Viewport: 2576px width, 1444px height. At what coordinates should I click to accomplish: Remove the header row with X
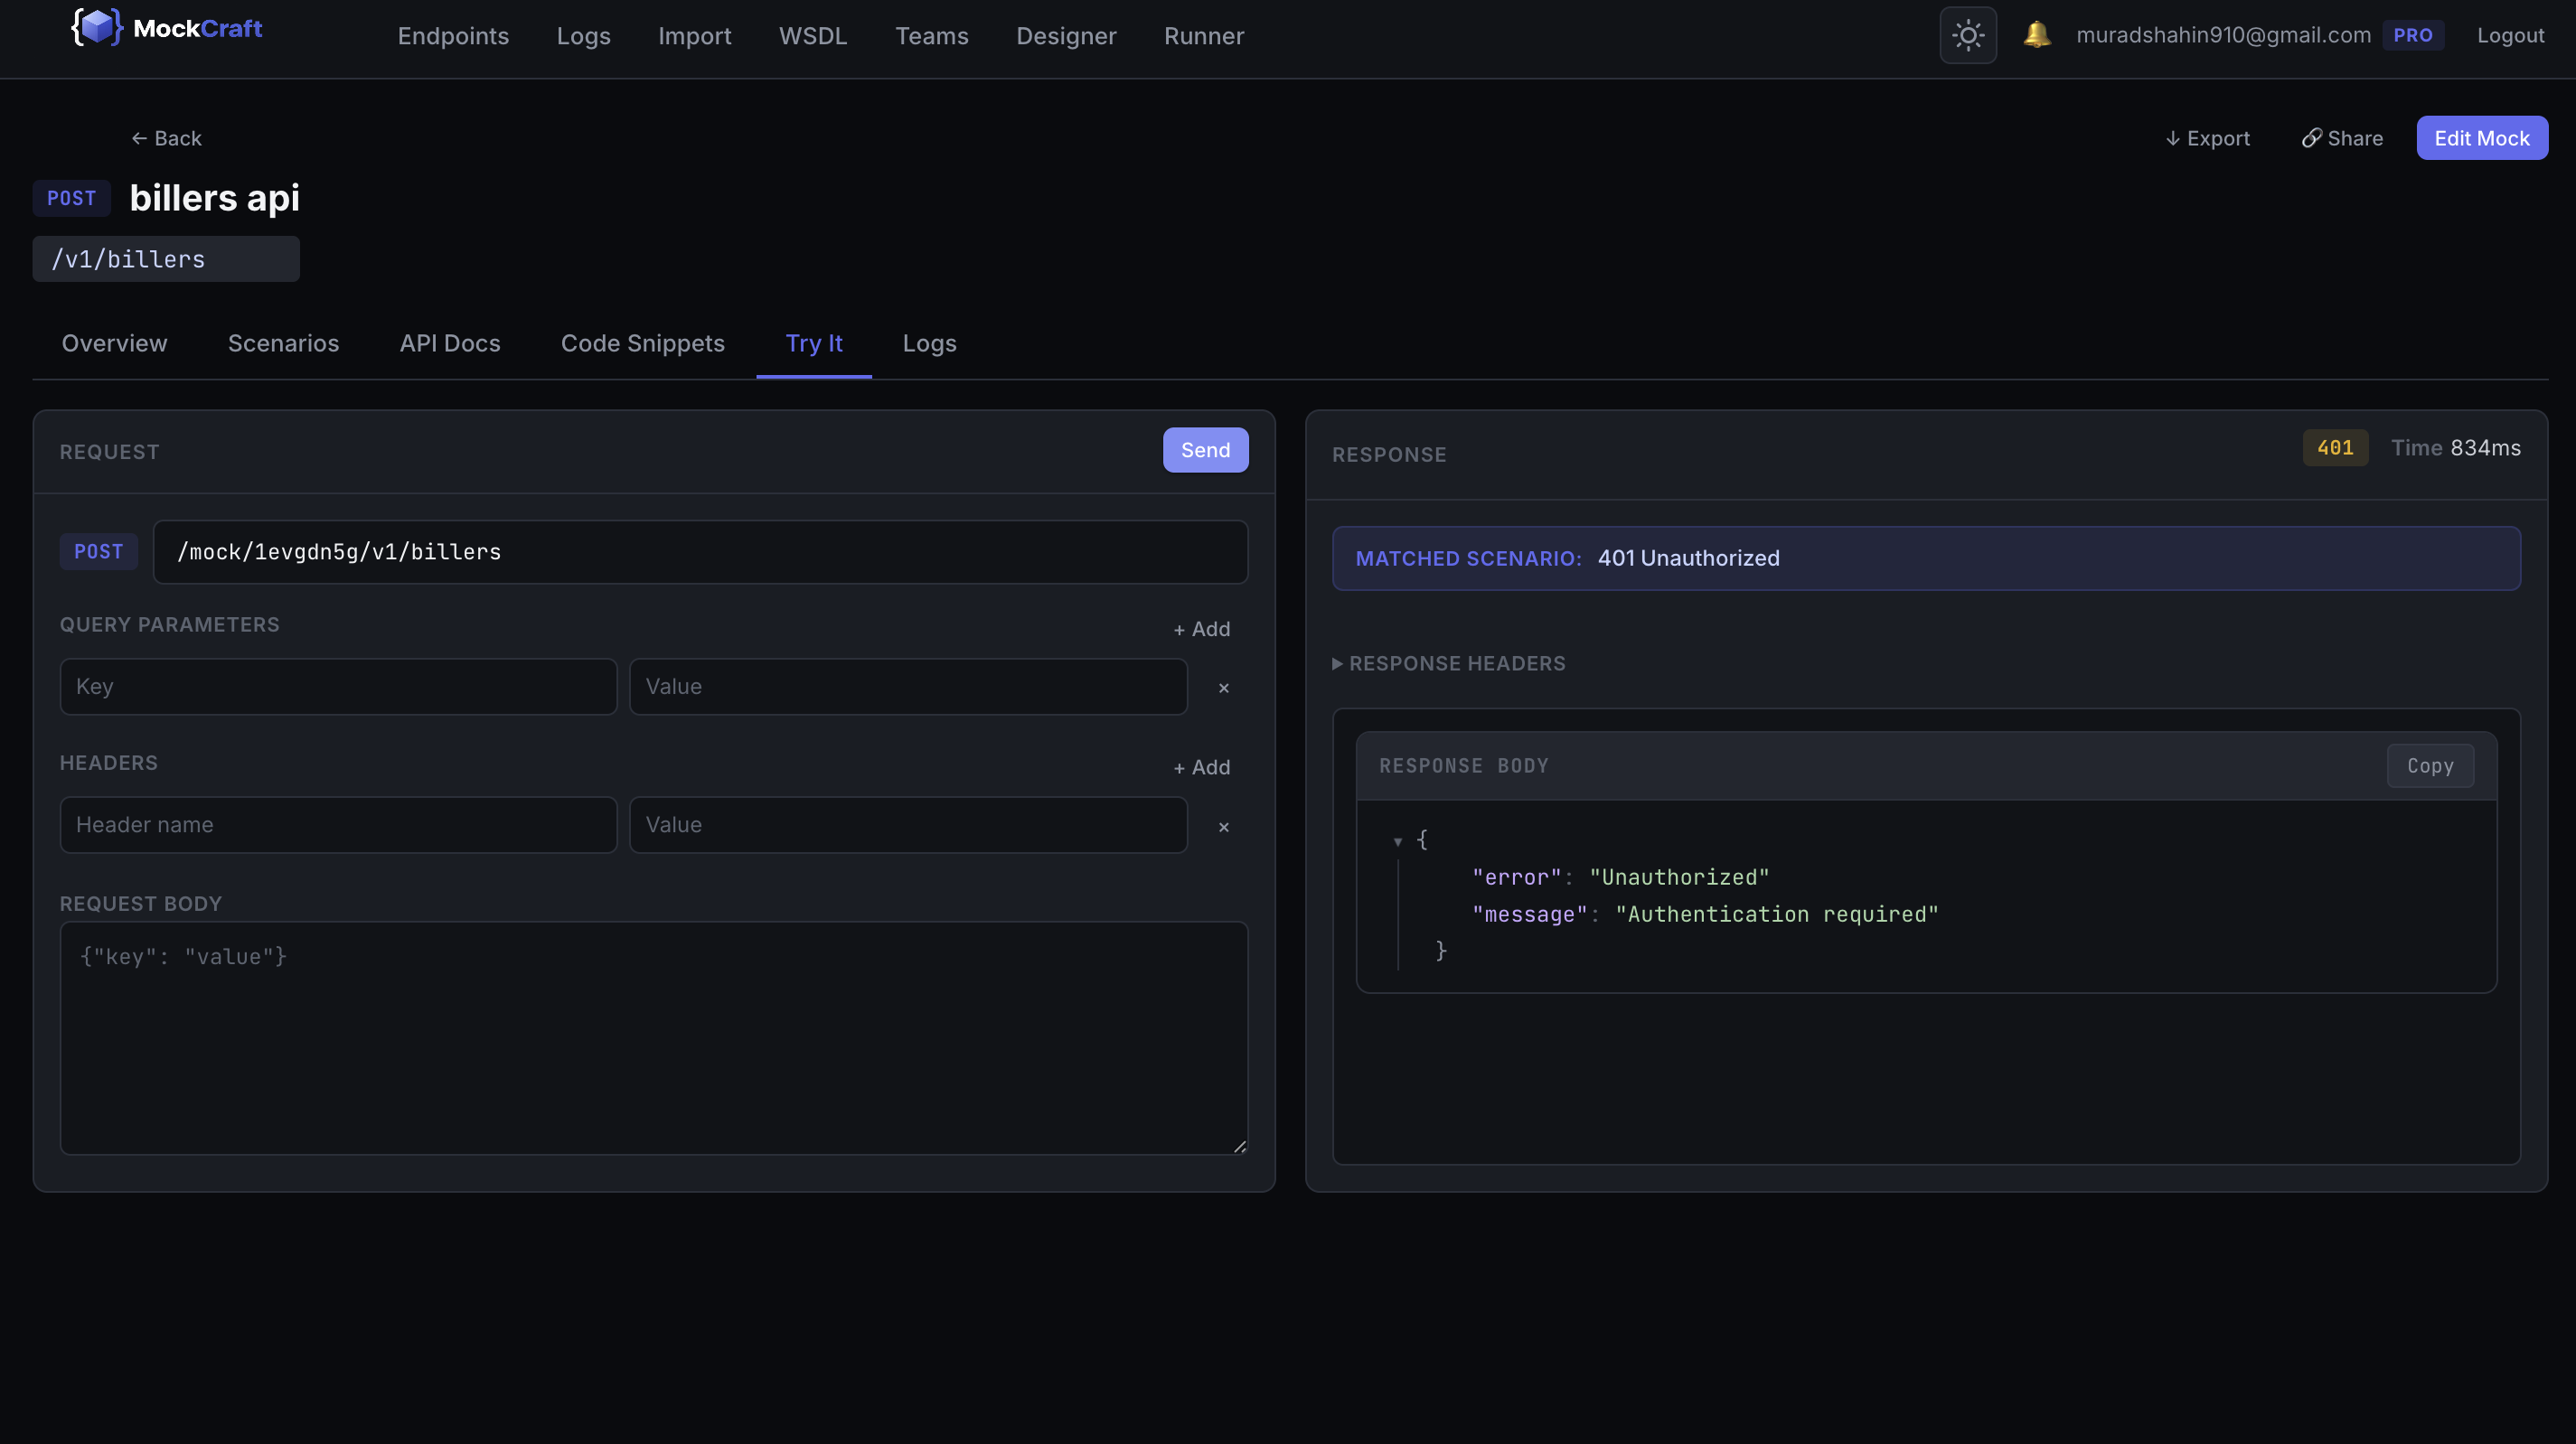pos(1223,827)
